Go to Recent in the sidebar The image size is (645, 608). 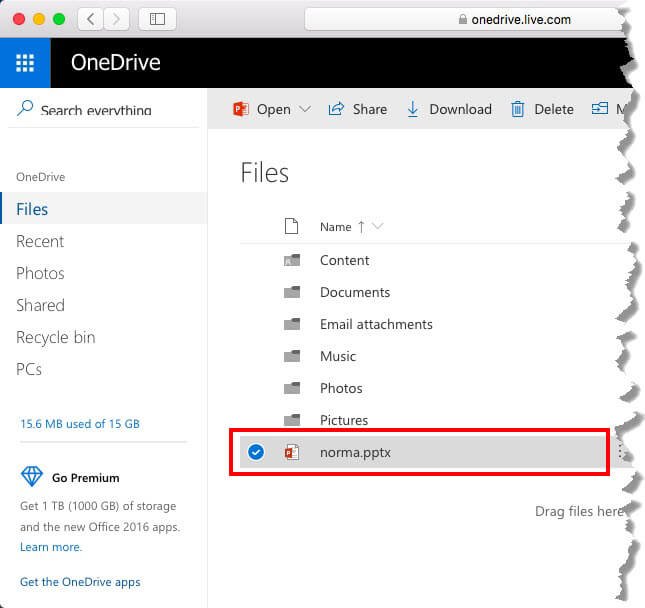40,241
